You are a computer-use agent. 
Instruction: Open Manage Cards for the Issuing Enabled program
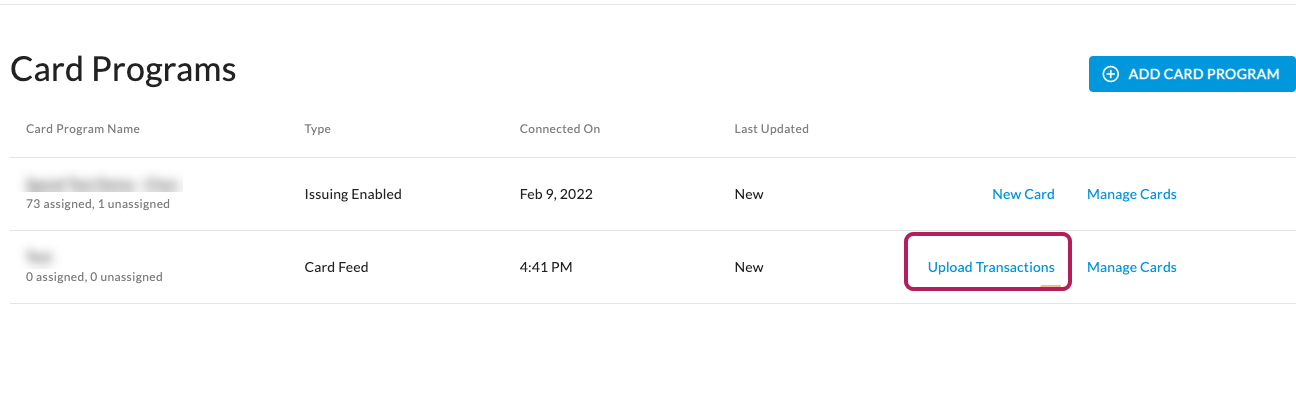(x=1131, y=194)
